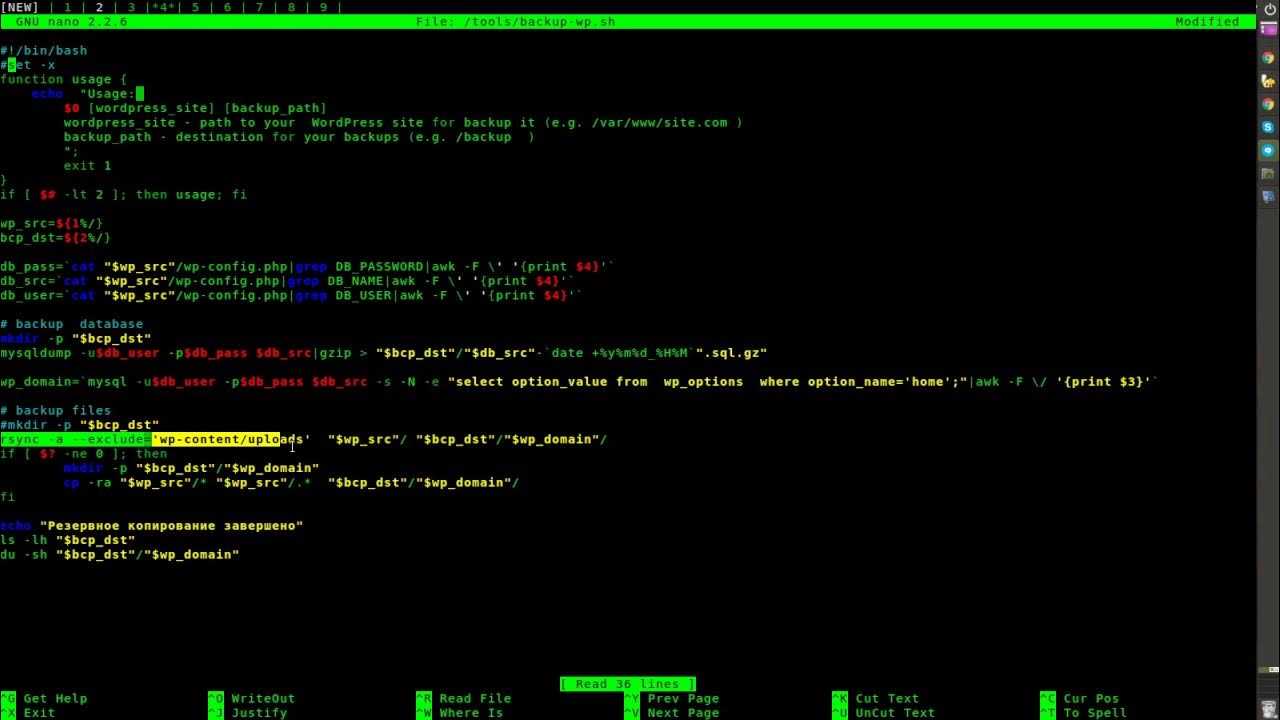Open the Chrome icon directly above Skype
The image size is (1280, 720).
click(x=1268, y=104)
